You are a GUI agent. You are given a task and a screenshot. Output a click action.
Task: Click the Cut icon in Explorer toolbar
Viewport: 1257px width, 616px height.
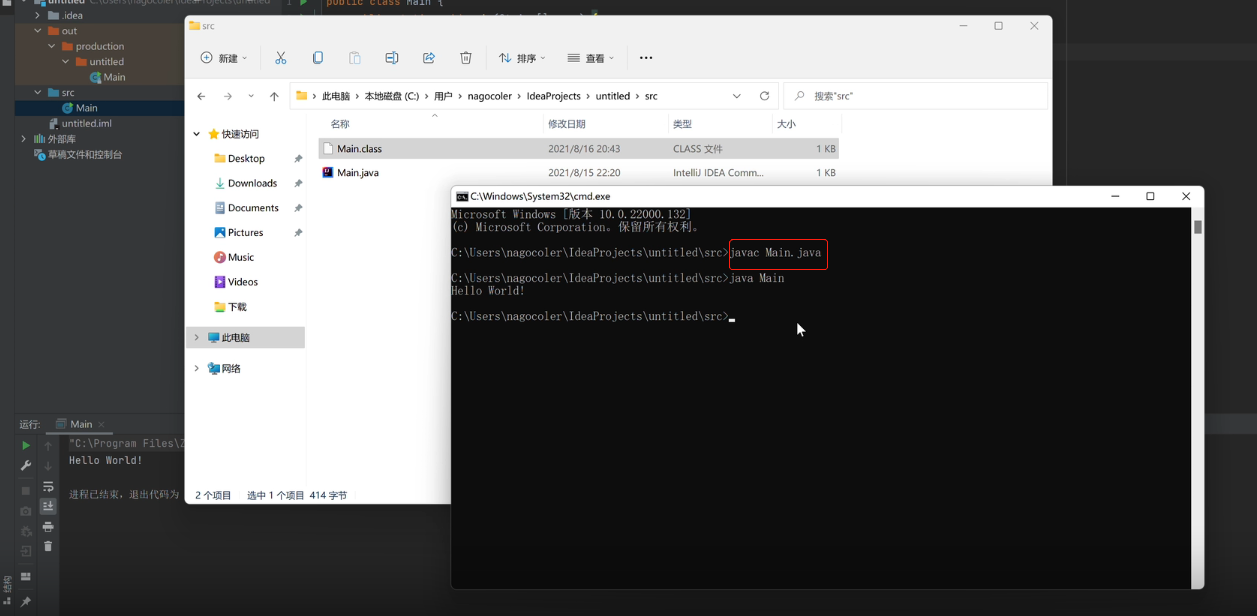click(x=281, y=58)
